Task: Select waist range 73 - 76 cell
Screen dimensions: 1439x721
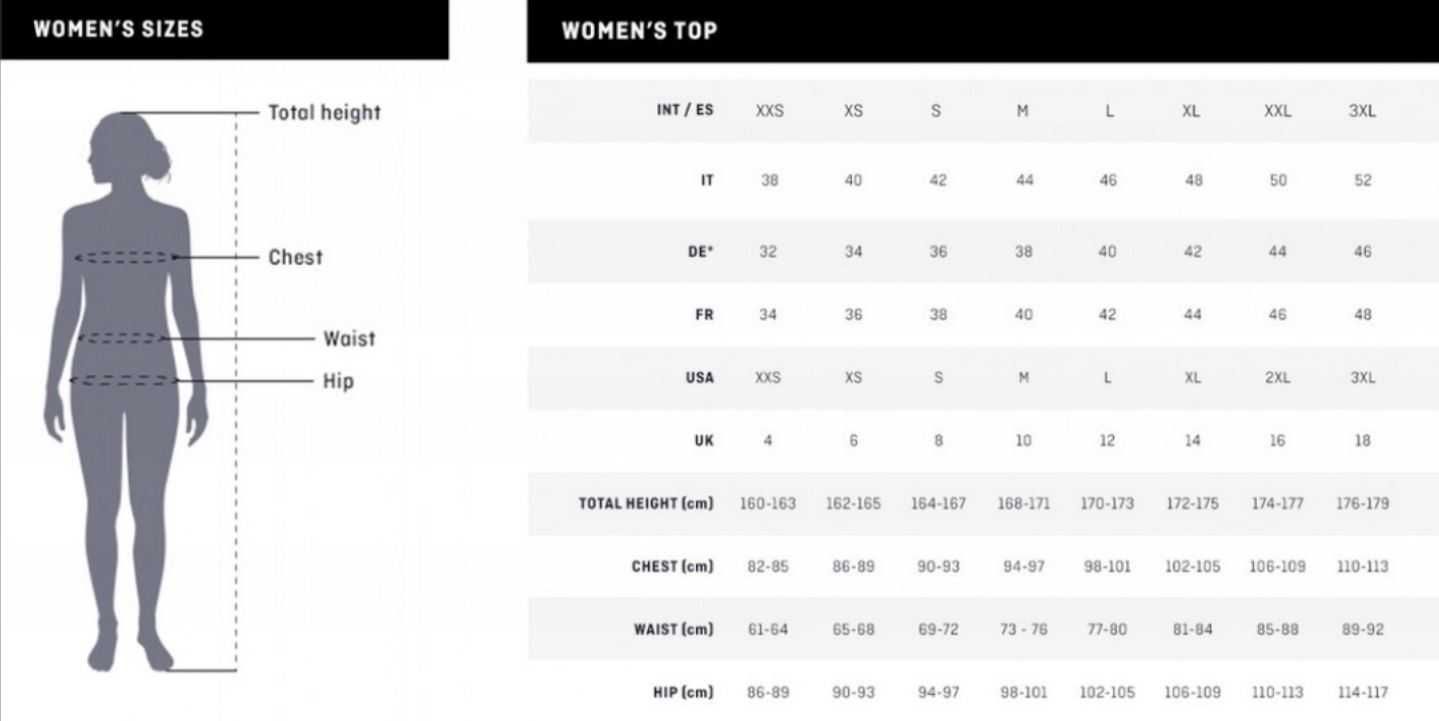Action: 1023,630
